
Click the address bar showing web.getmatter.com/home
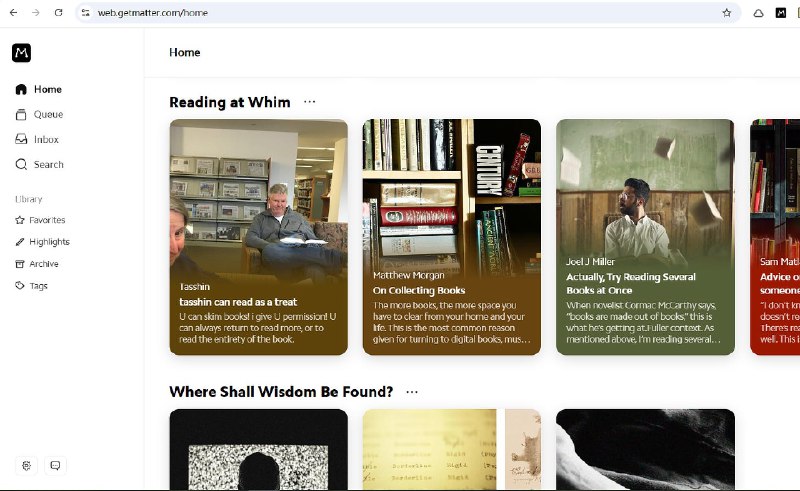[x=400, y=13]
